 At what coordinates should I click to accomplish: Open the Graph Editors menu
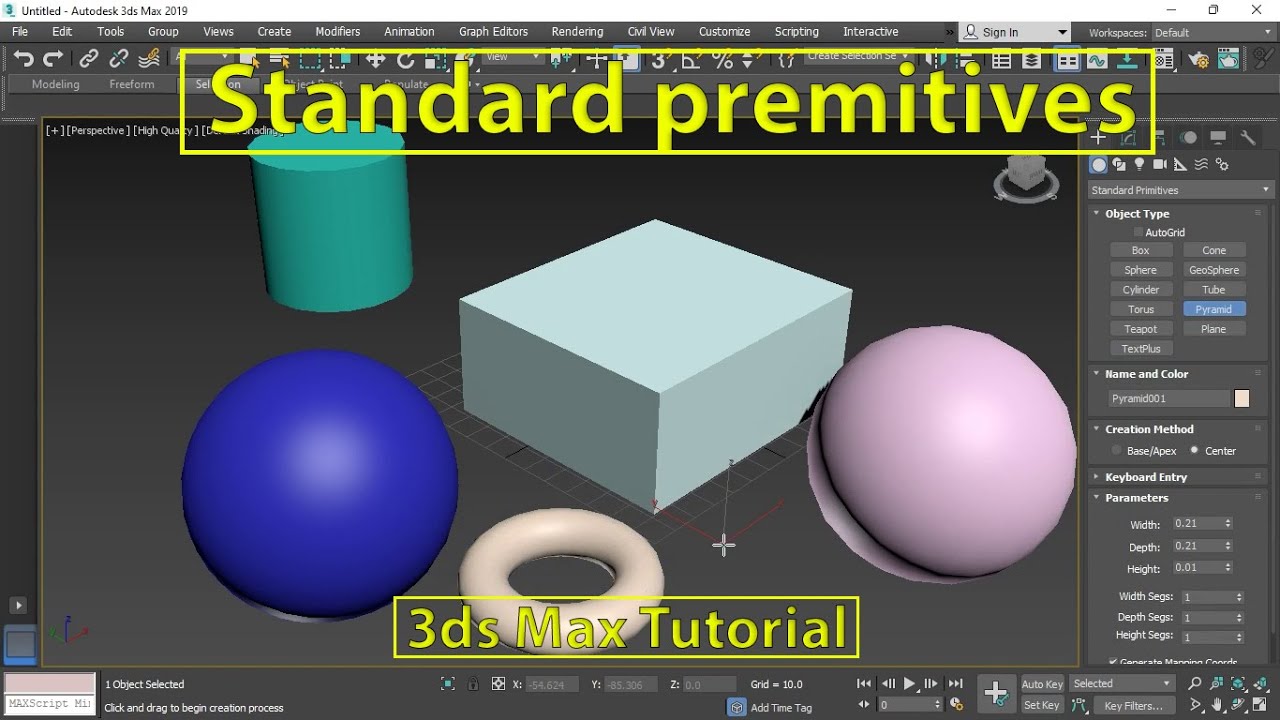[x=493, y=32]
